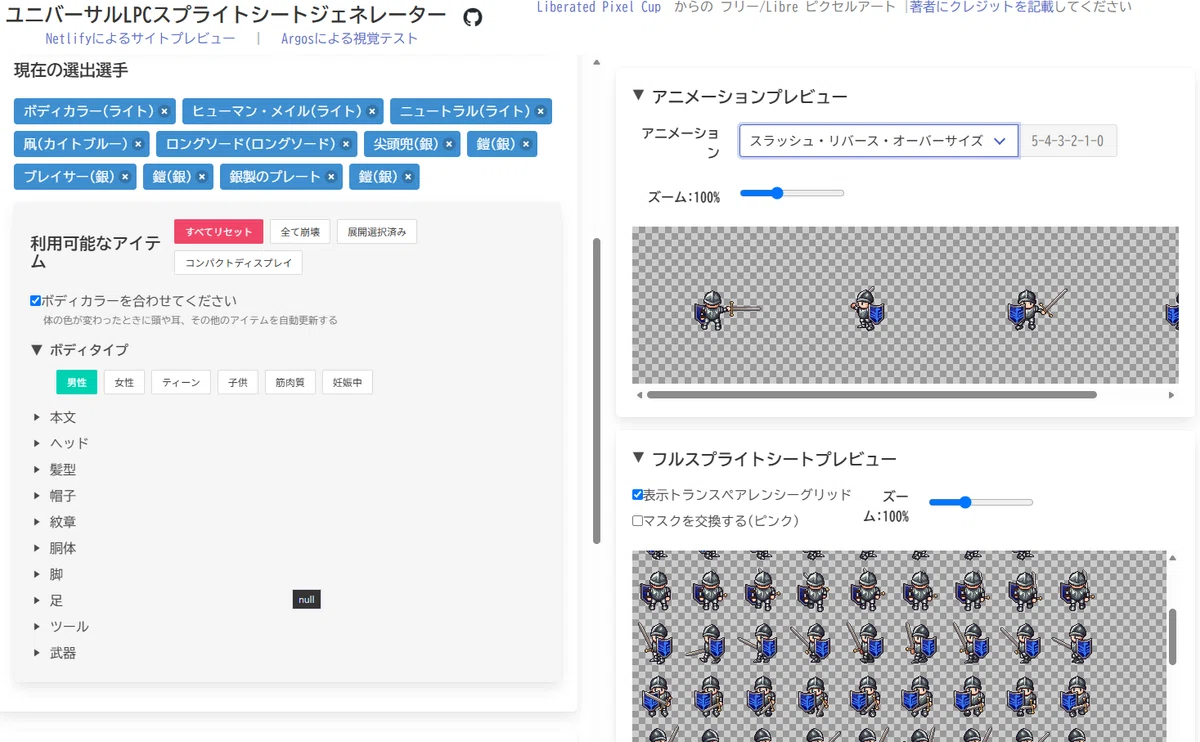Viewport: 1200px width, 742px height.
Task: Open the アニメーション dropdown
Action: (878, 141)
